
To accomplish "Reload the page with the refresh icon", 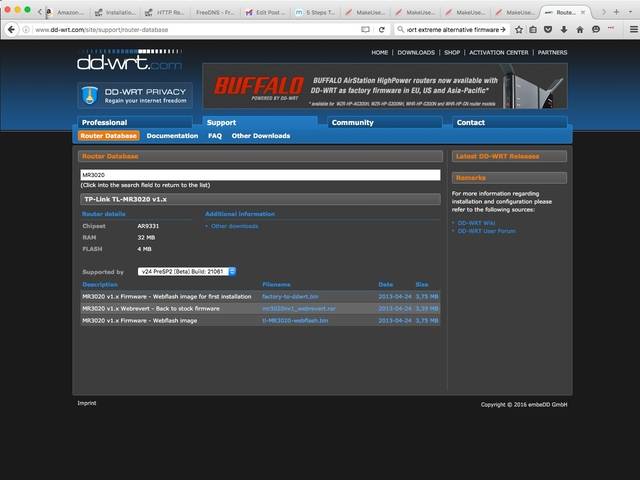I will click(382, 29).
